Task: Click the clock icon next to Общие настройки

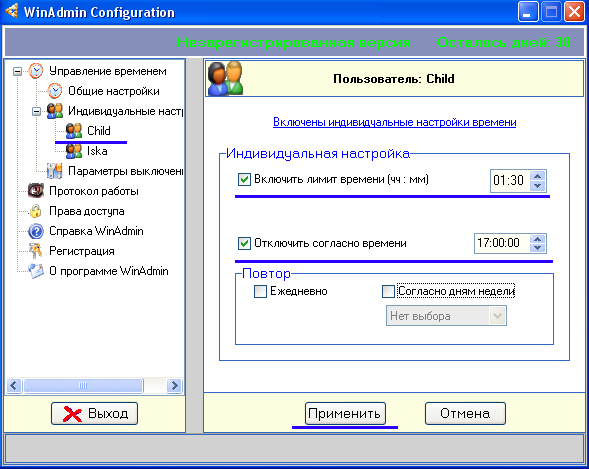Action: tap(55, 90)
